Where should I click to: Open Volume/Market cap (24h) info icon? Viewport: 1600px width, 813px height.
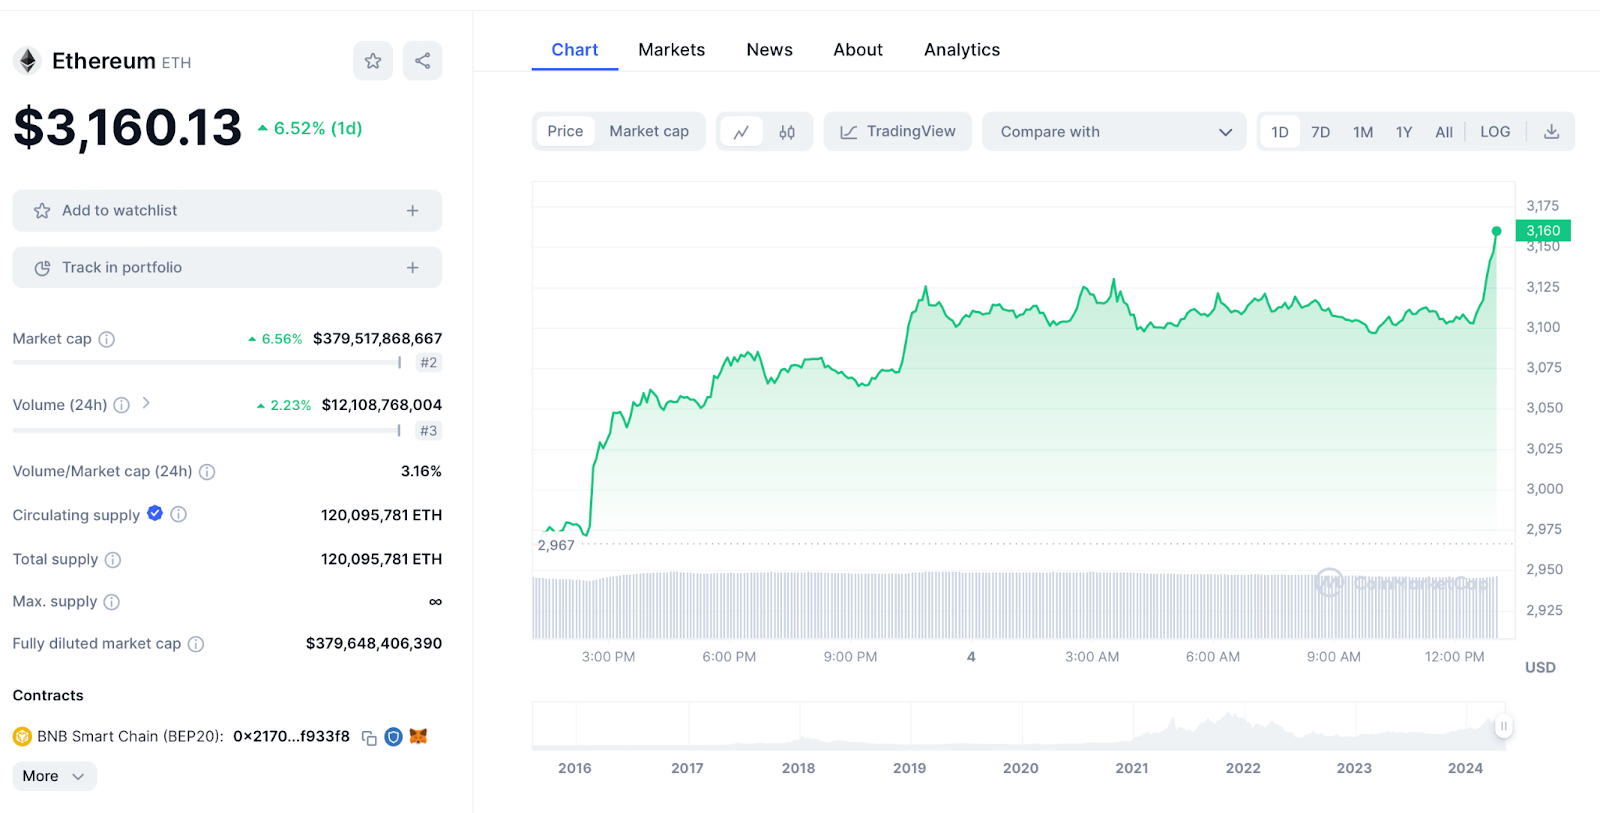coord(207,472)
